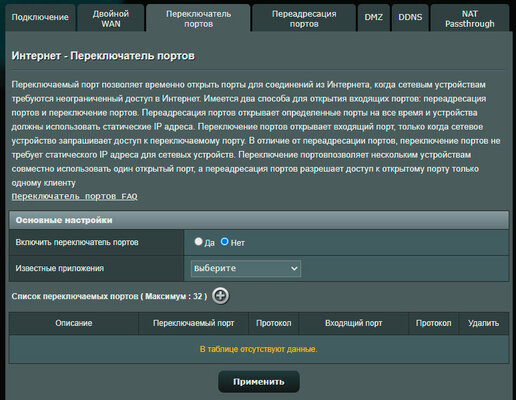Click the Входящий порт column header
Image resolution: width=516 pixels, height=400 pixels.
[354, 323]
